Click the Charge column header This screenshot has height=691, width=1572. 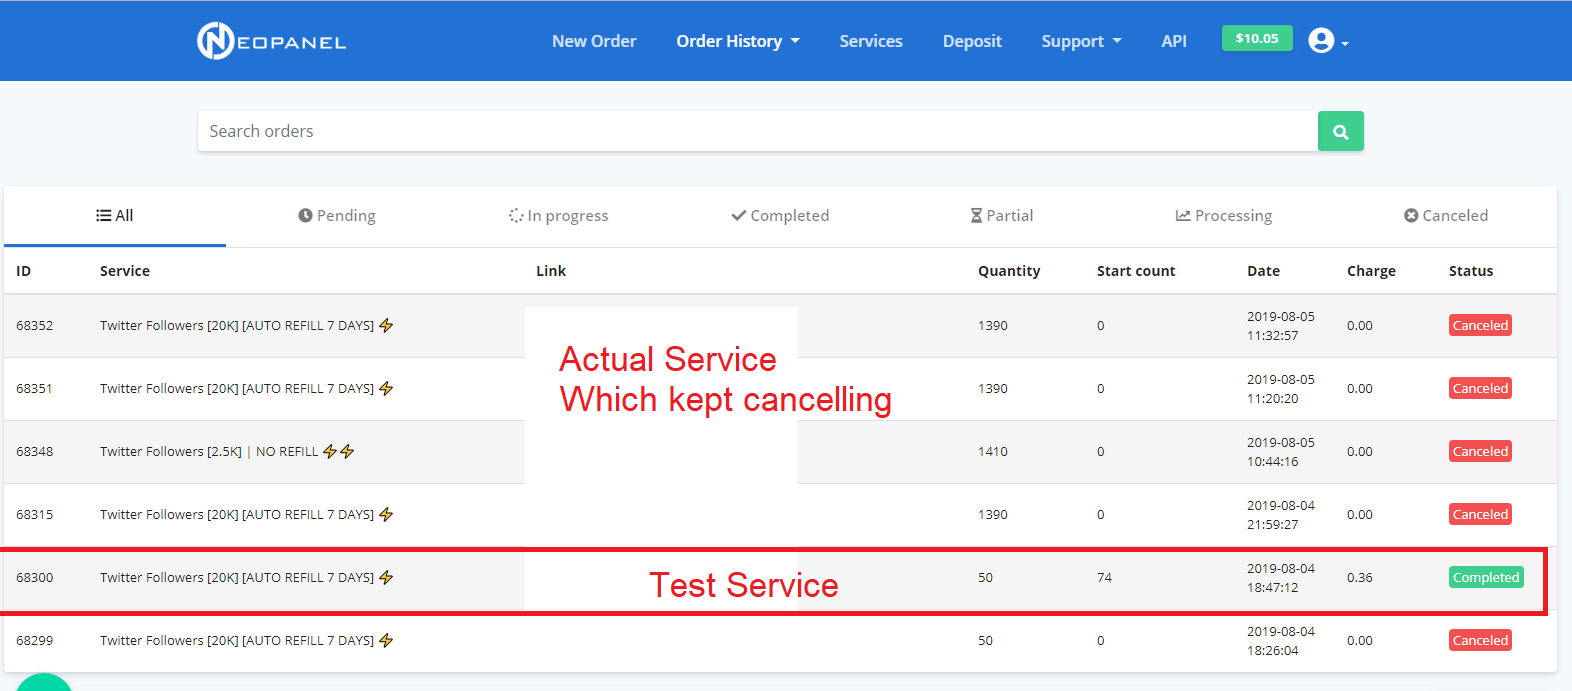click(x=1371, y=271)
